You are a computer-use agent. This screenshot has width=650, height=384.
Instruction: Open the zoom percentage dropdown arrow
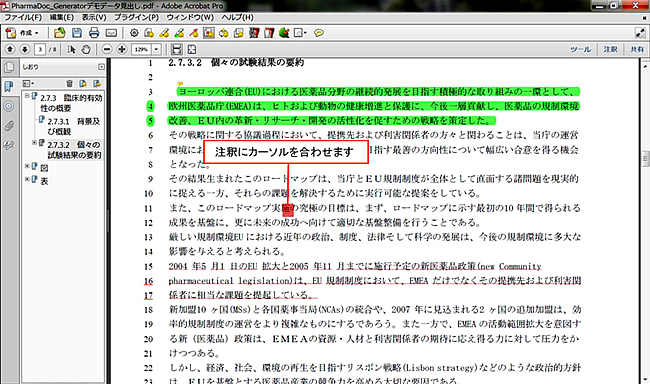coord(156,49)
